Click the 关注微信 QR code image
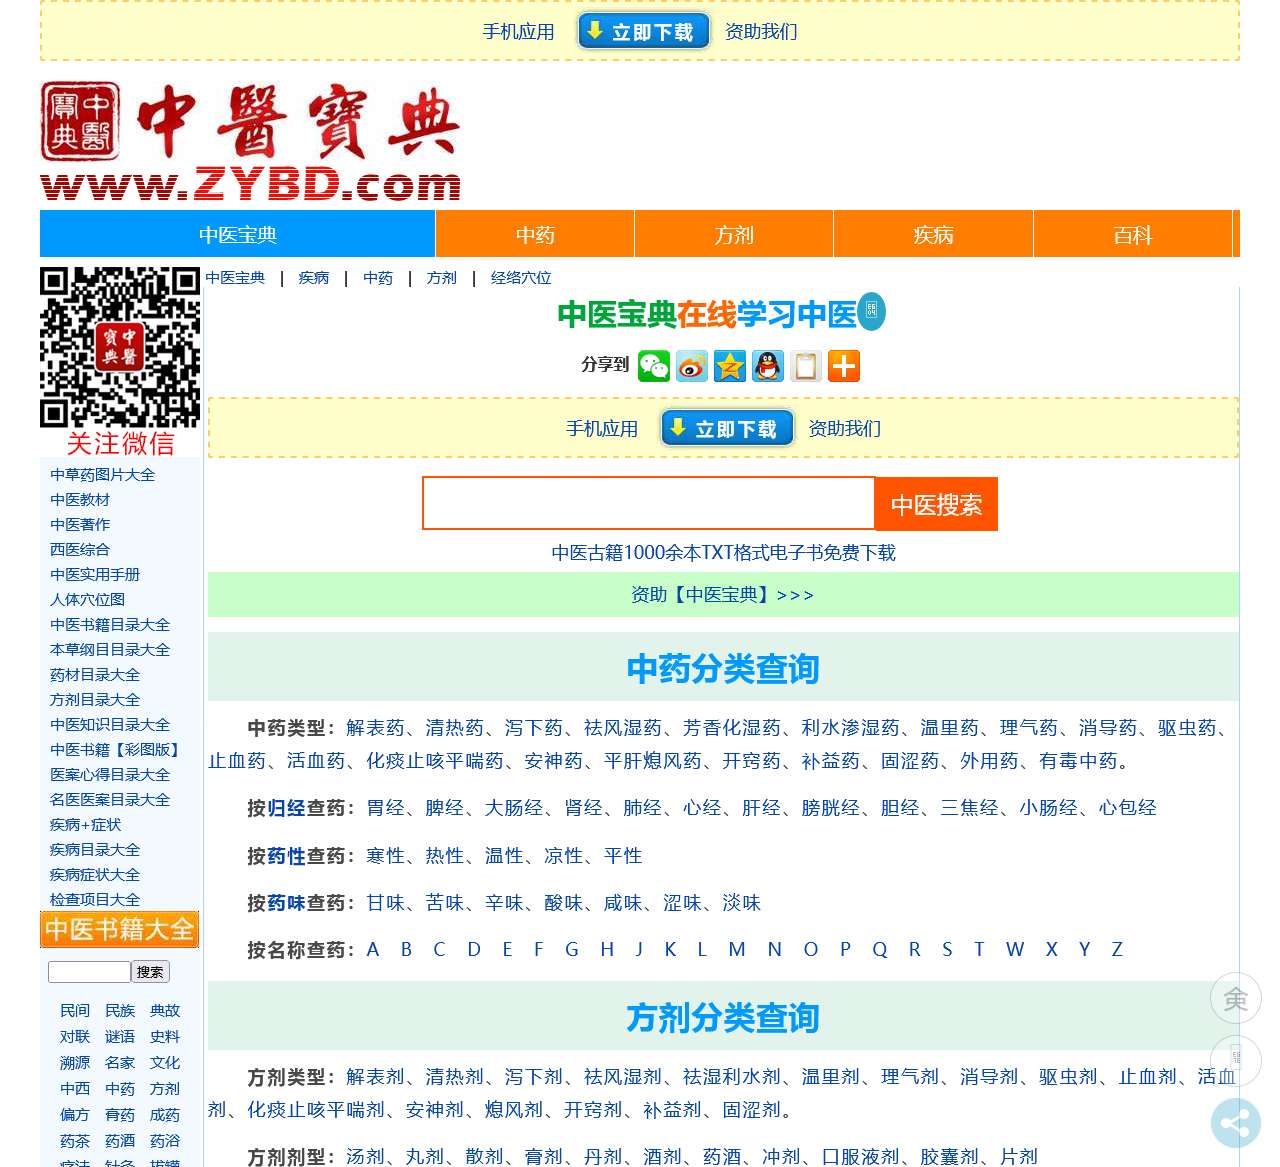 coord(119,349)
